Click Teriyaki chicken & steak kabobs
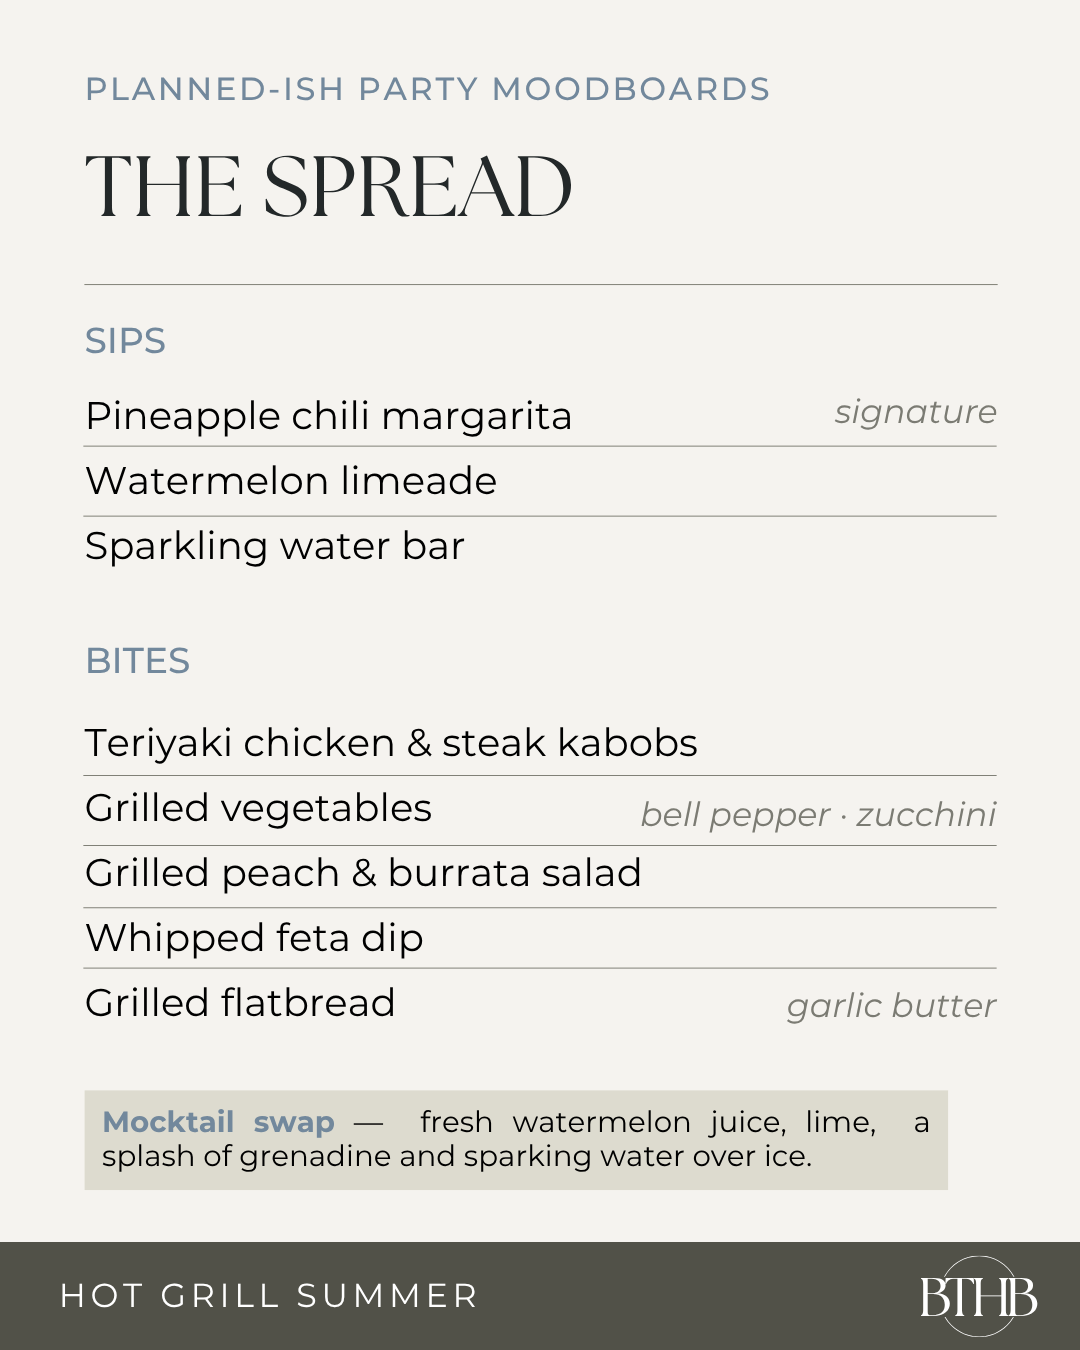1080x1350 pixels. (392, 743)
